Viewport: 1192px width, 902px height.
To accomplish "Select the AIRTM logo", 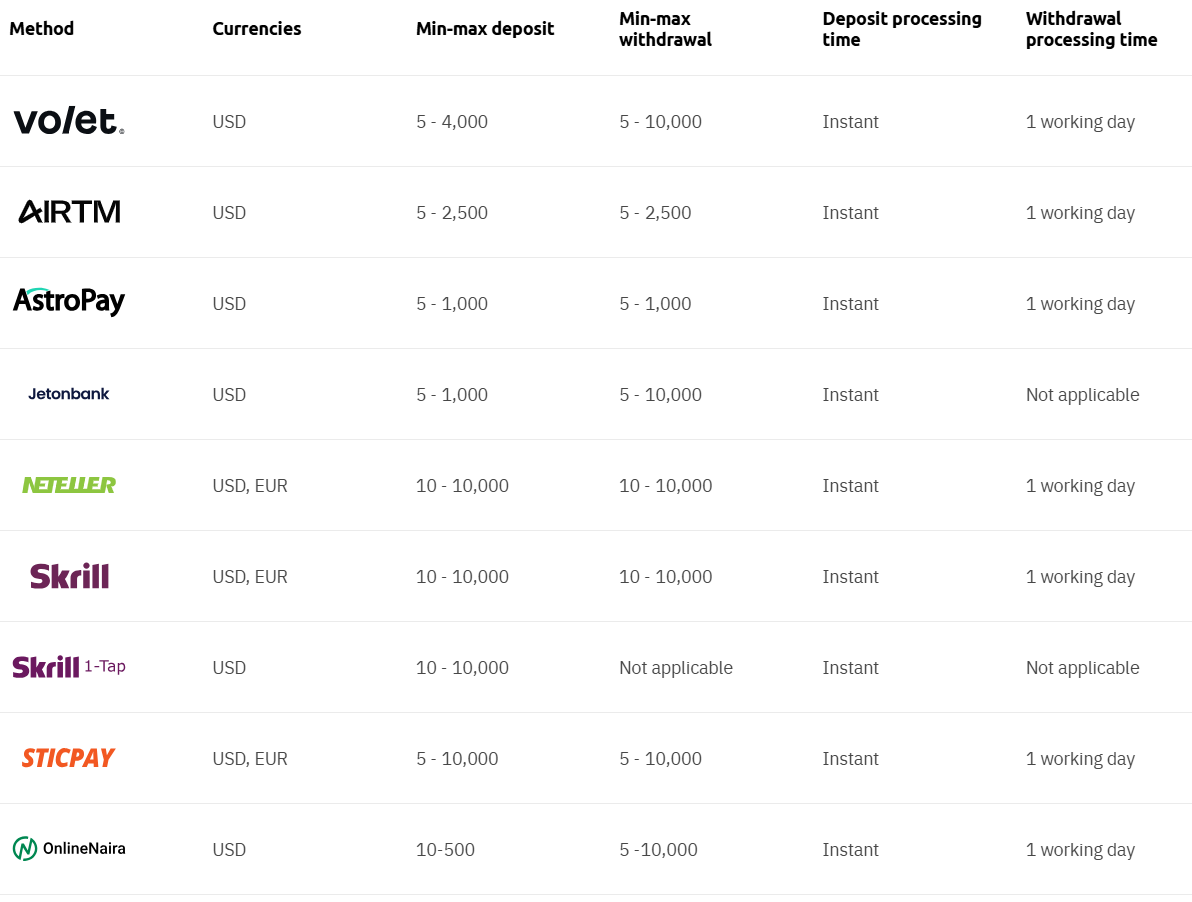I will click(69, 212).
